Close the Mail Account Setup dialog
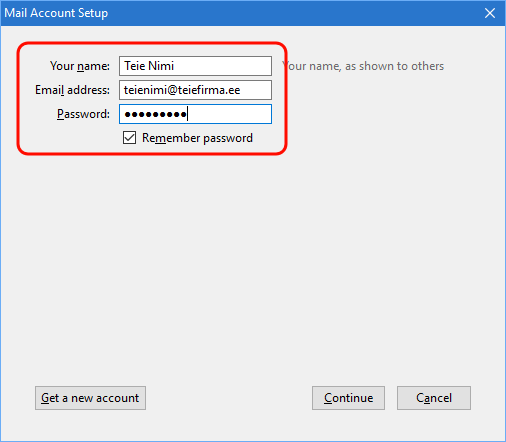Screen dimensions: 506x442 (490, 13)
